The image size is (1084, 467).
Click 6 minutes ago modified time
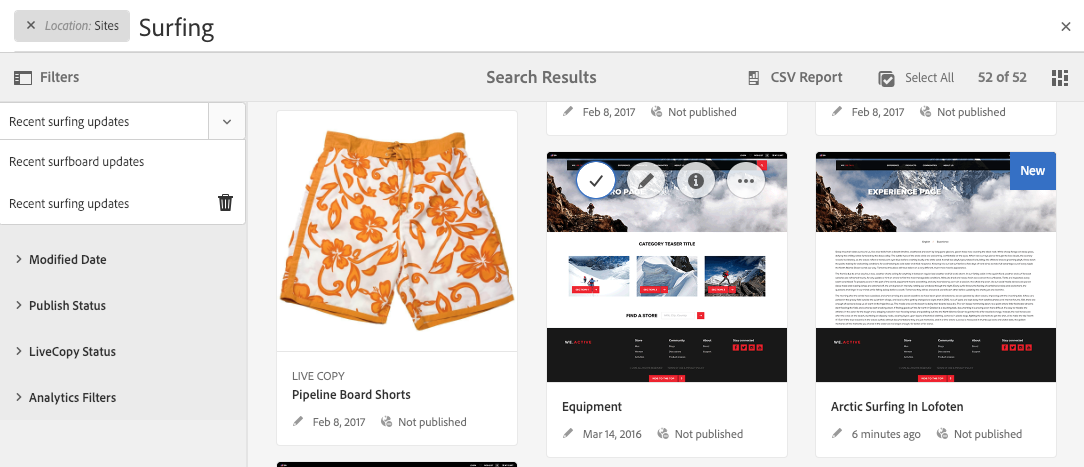pyautogui.click(x=886, y=434)
